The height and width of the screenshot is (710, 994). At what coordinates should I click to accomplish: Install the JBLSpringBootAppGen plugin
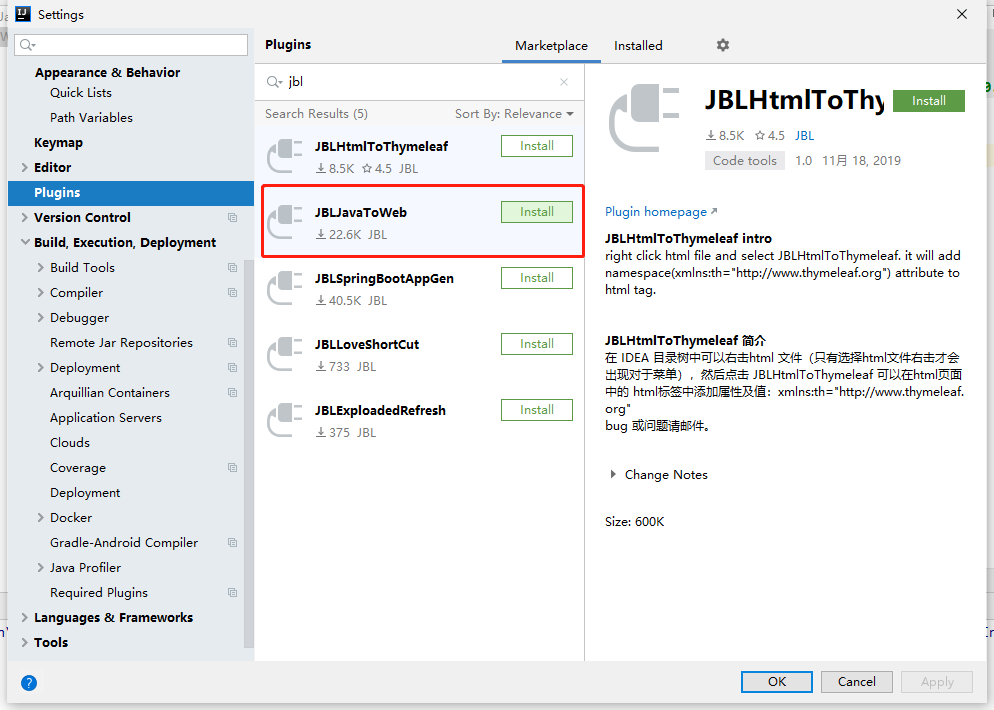point(536,278)
